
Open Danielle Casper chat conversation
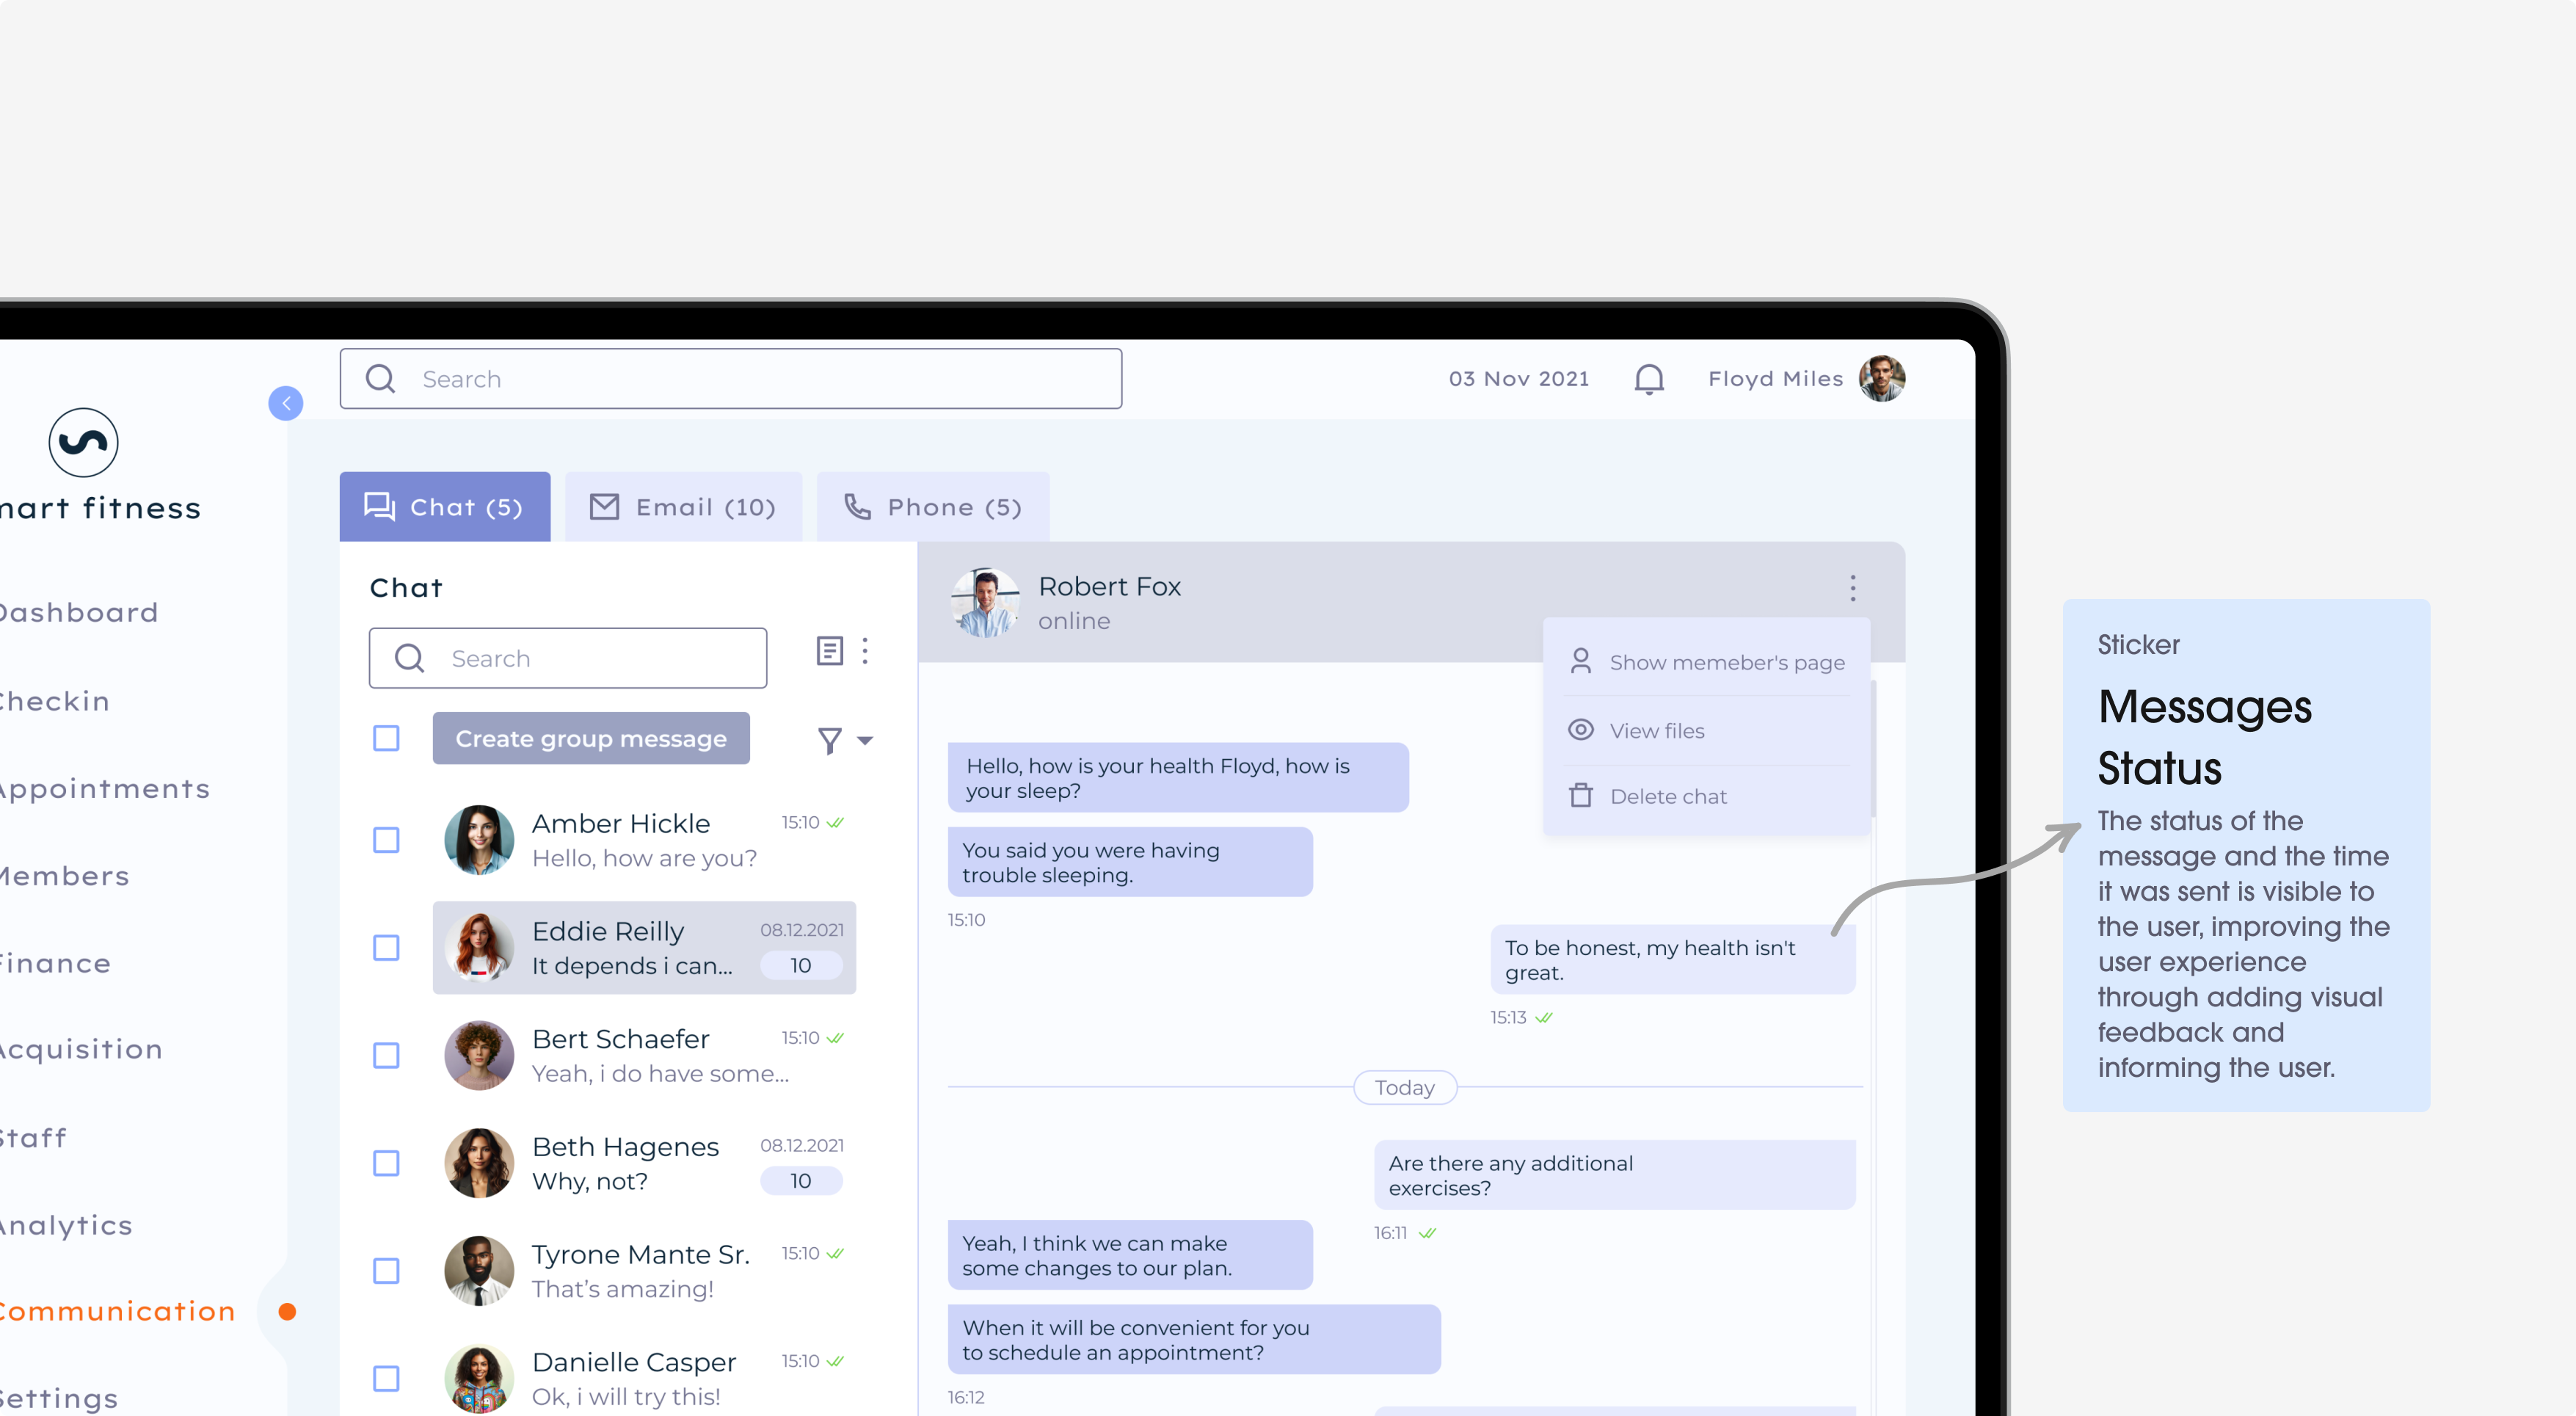pos(645,1378)
